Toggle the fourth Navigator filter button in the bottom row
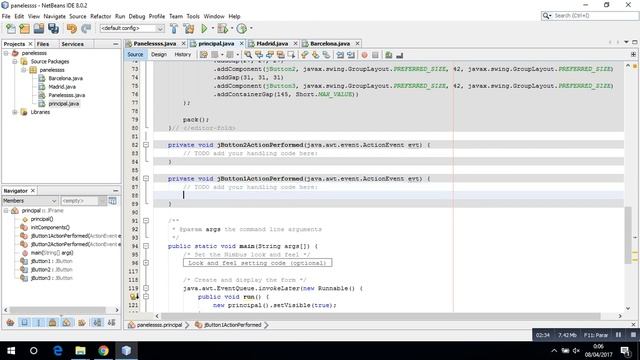Screen dimensions: 640x360 point(53,323)
